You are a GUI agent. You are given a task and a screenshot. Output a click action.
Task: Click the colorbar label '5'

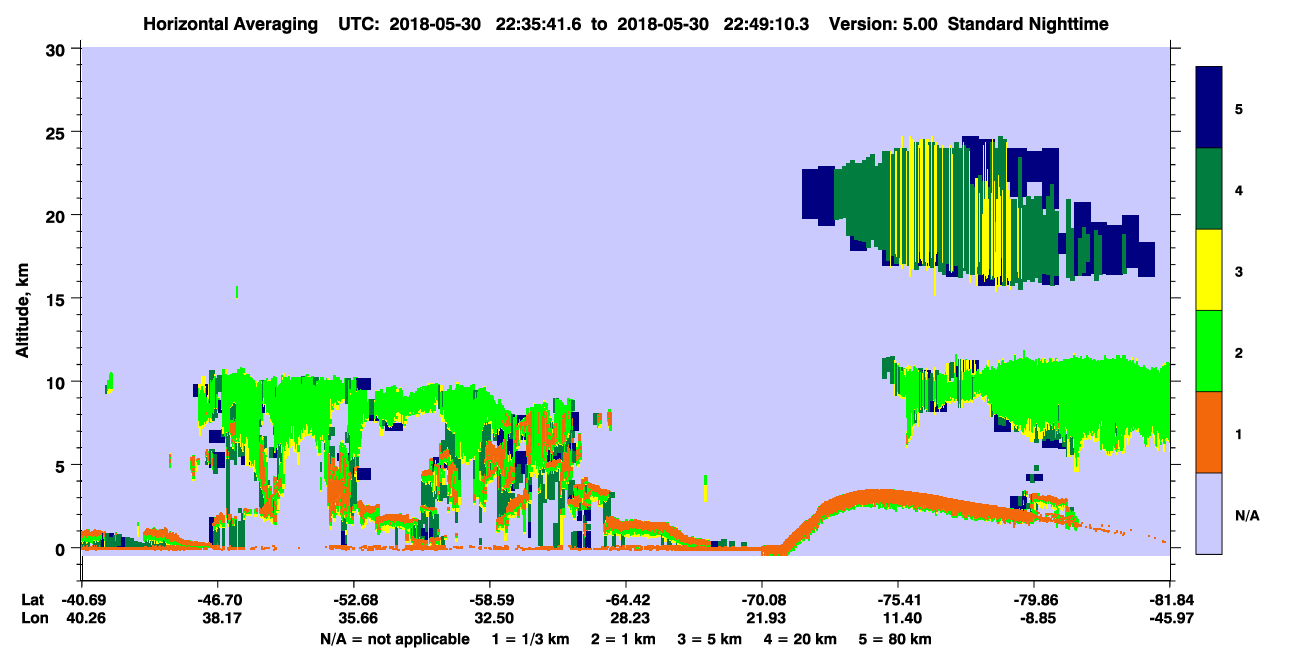(x=1238, y=107)
